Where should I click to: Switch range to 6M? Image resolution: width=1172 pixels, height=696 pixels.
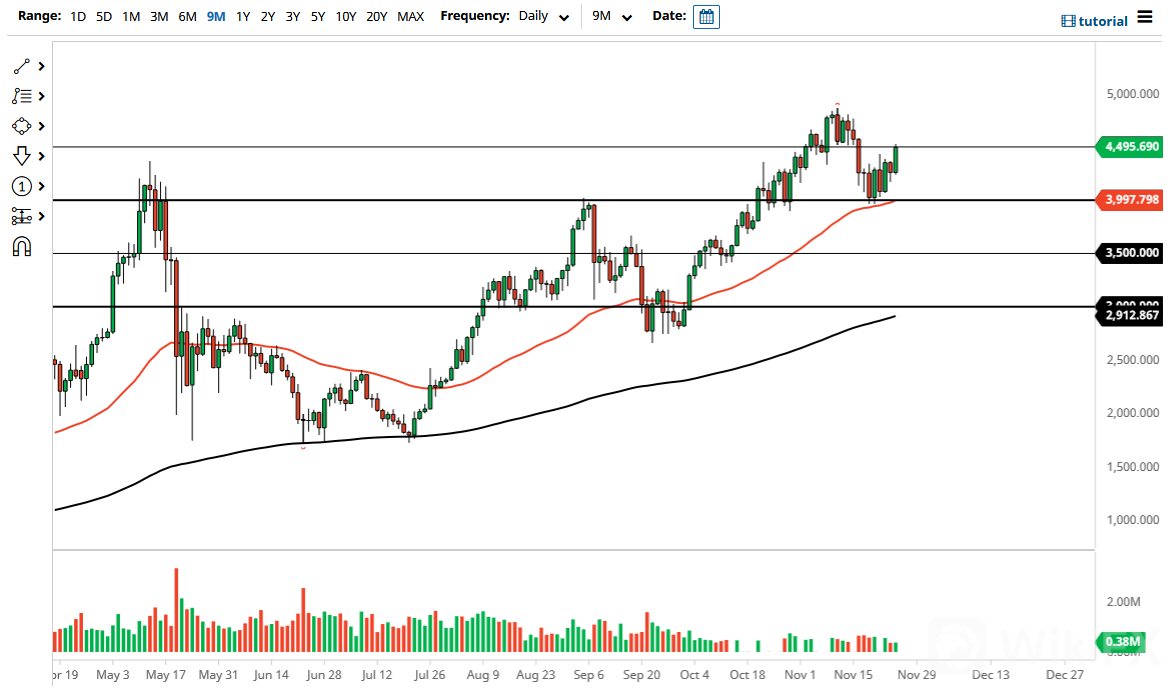[x=187, y=17]
